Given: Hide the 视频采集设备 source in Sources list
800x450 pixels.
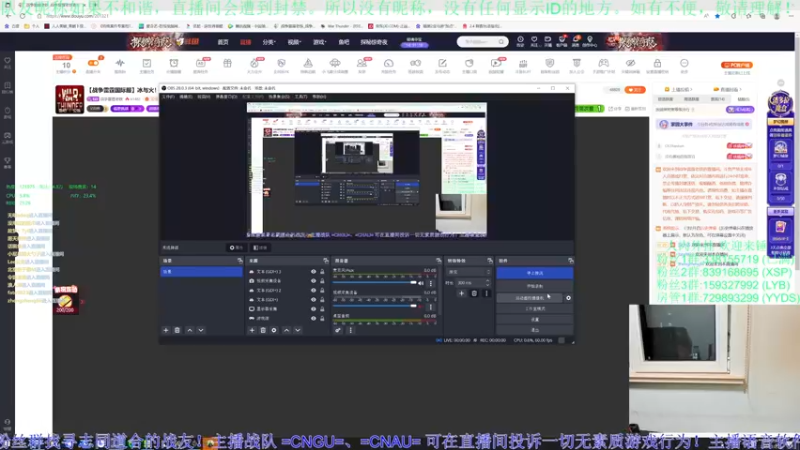Looking at the screenshot, I should 313,281.
